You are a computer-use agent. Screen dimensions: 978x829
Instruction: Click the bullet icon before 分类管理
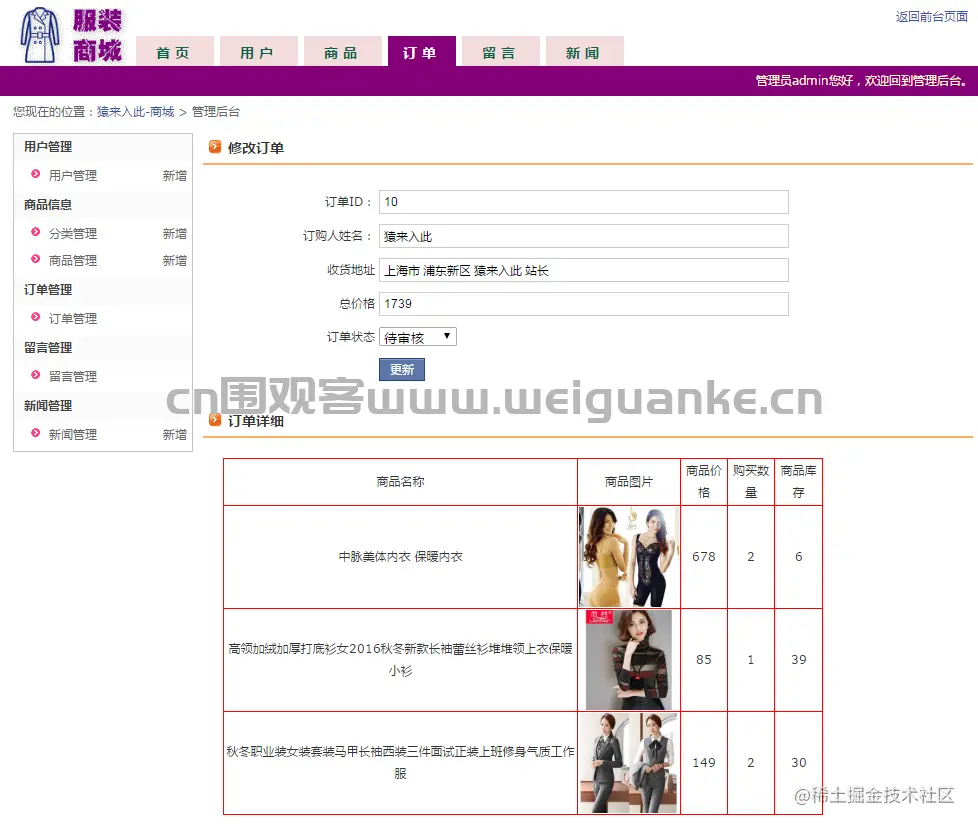(x=36, y=232)
